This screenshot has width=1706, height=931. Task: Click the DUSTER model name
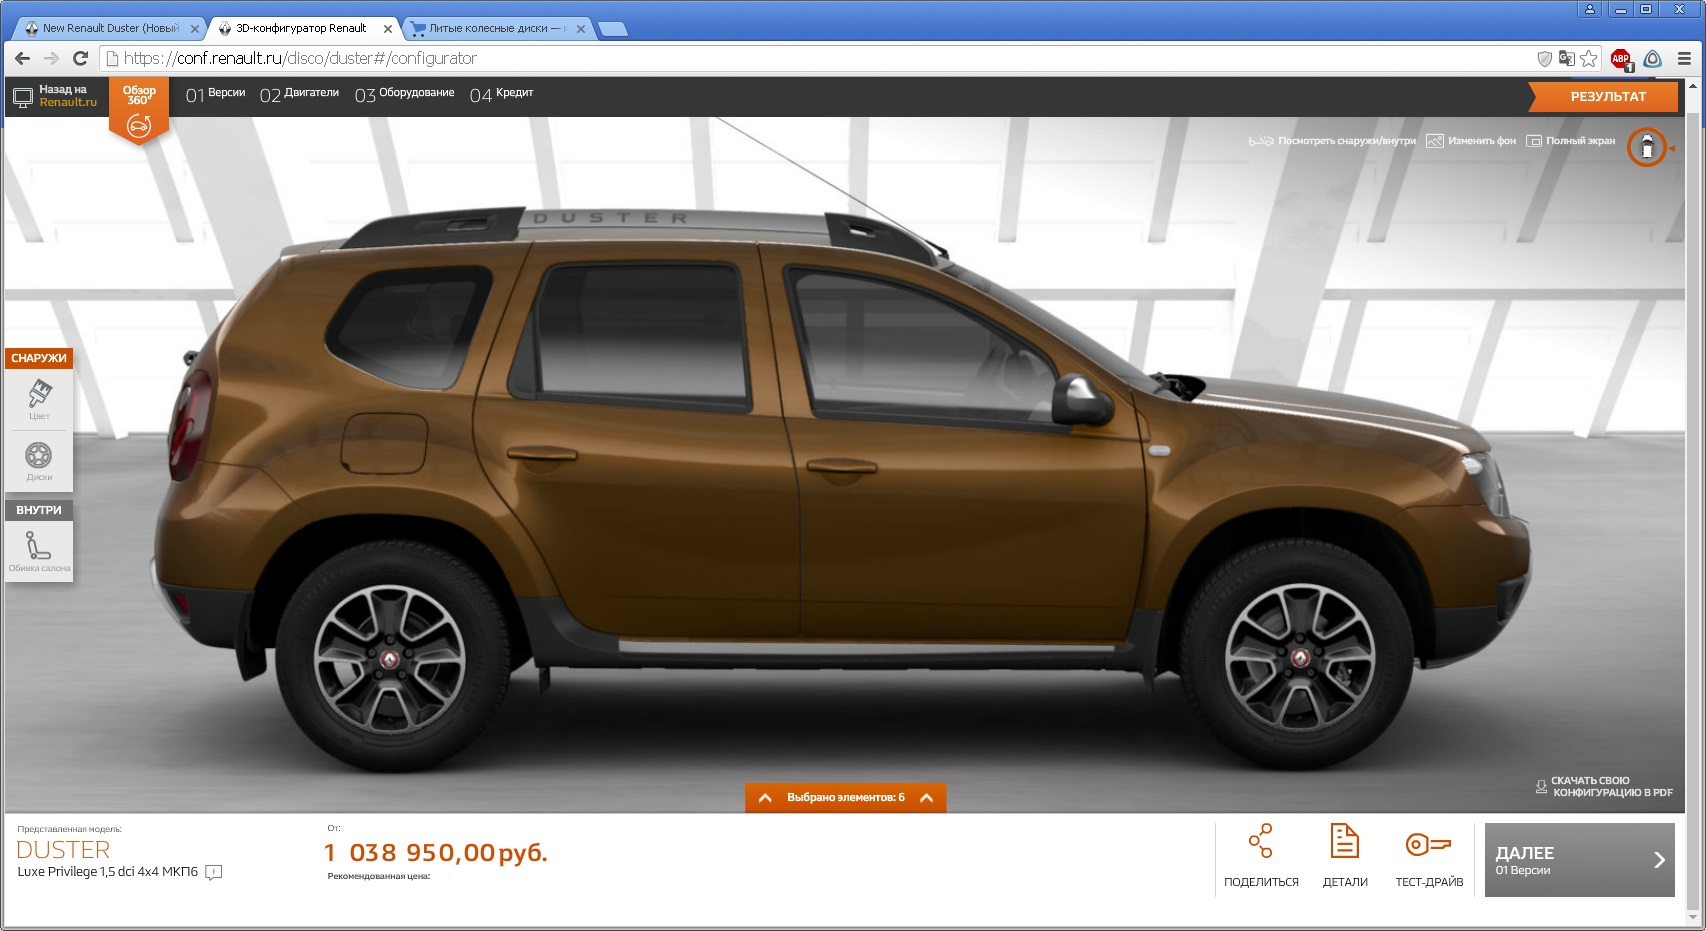63,850
